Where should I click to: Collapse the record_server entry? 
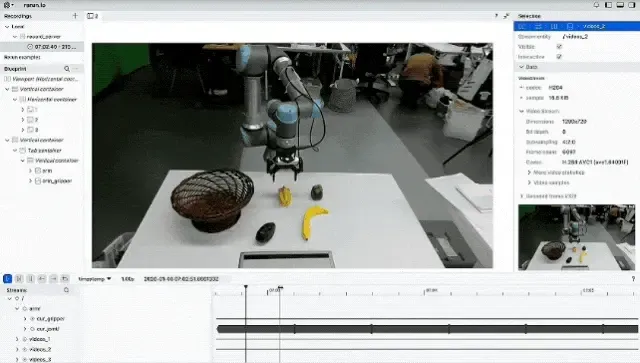(15, 37)
